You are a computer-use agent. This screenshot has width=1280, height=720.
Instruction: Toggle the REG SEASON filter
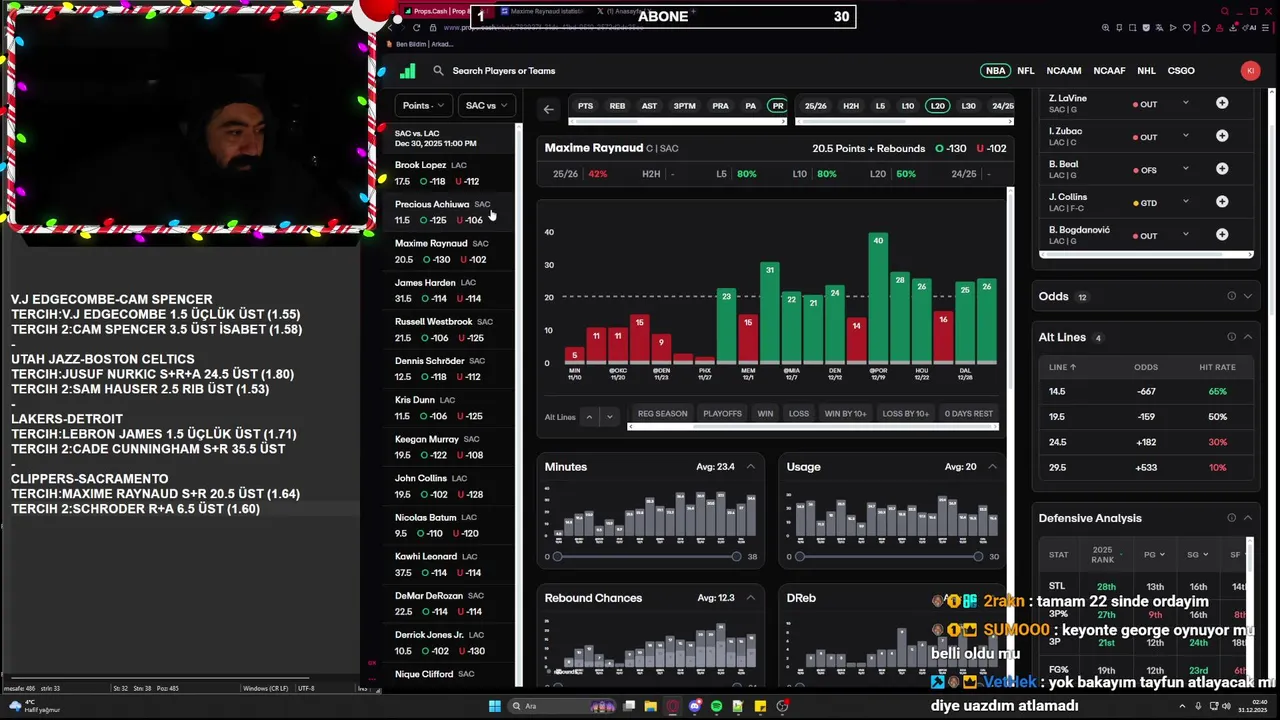pyautogui.click(x=662, y=414)
